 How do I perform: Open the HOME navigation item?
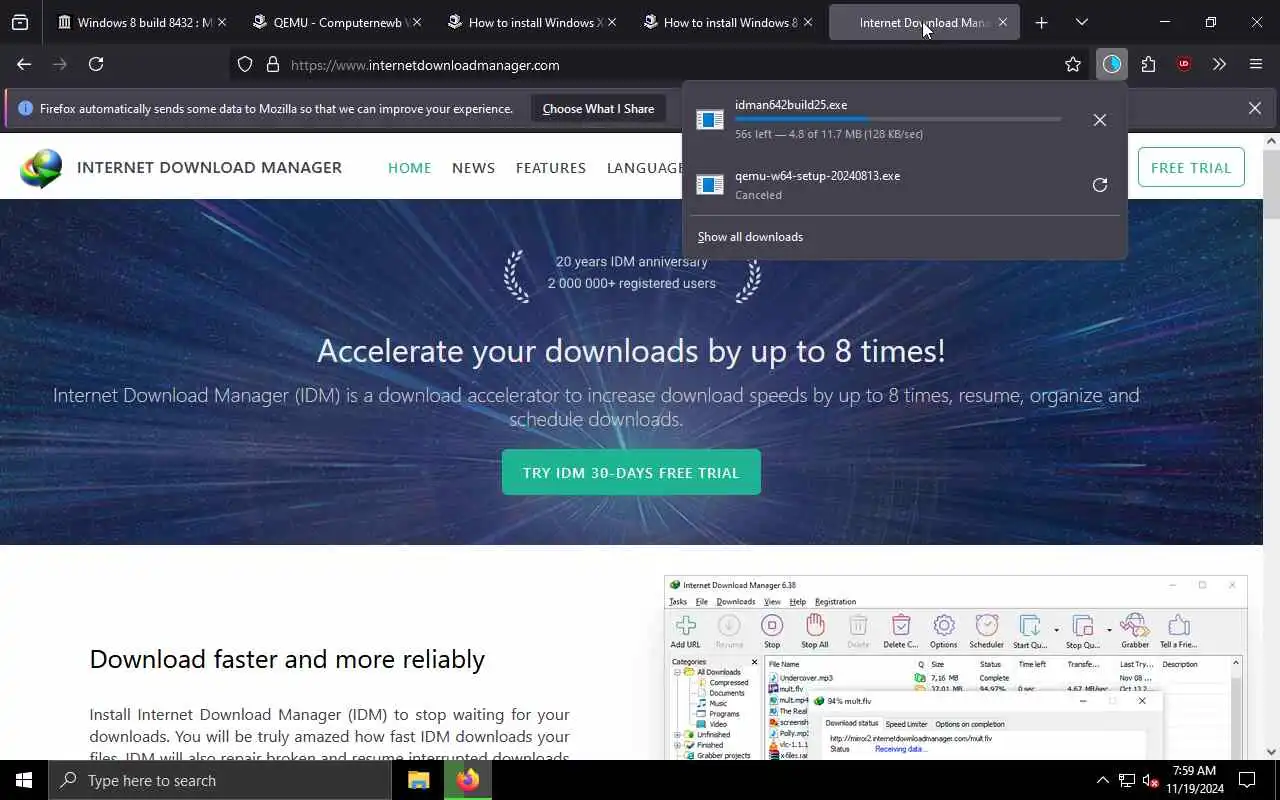tap(410, 168)
